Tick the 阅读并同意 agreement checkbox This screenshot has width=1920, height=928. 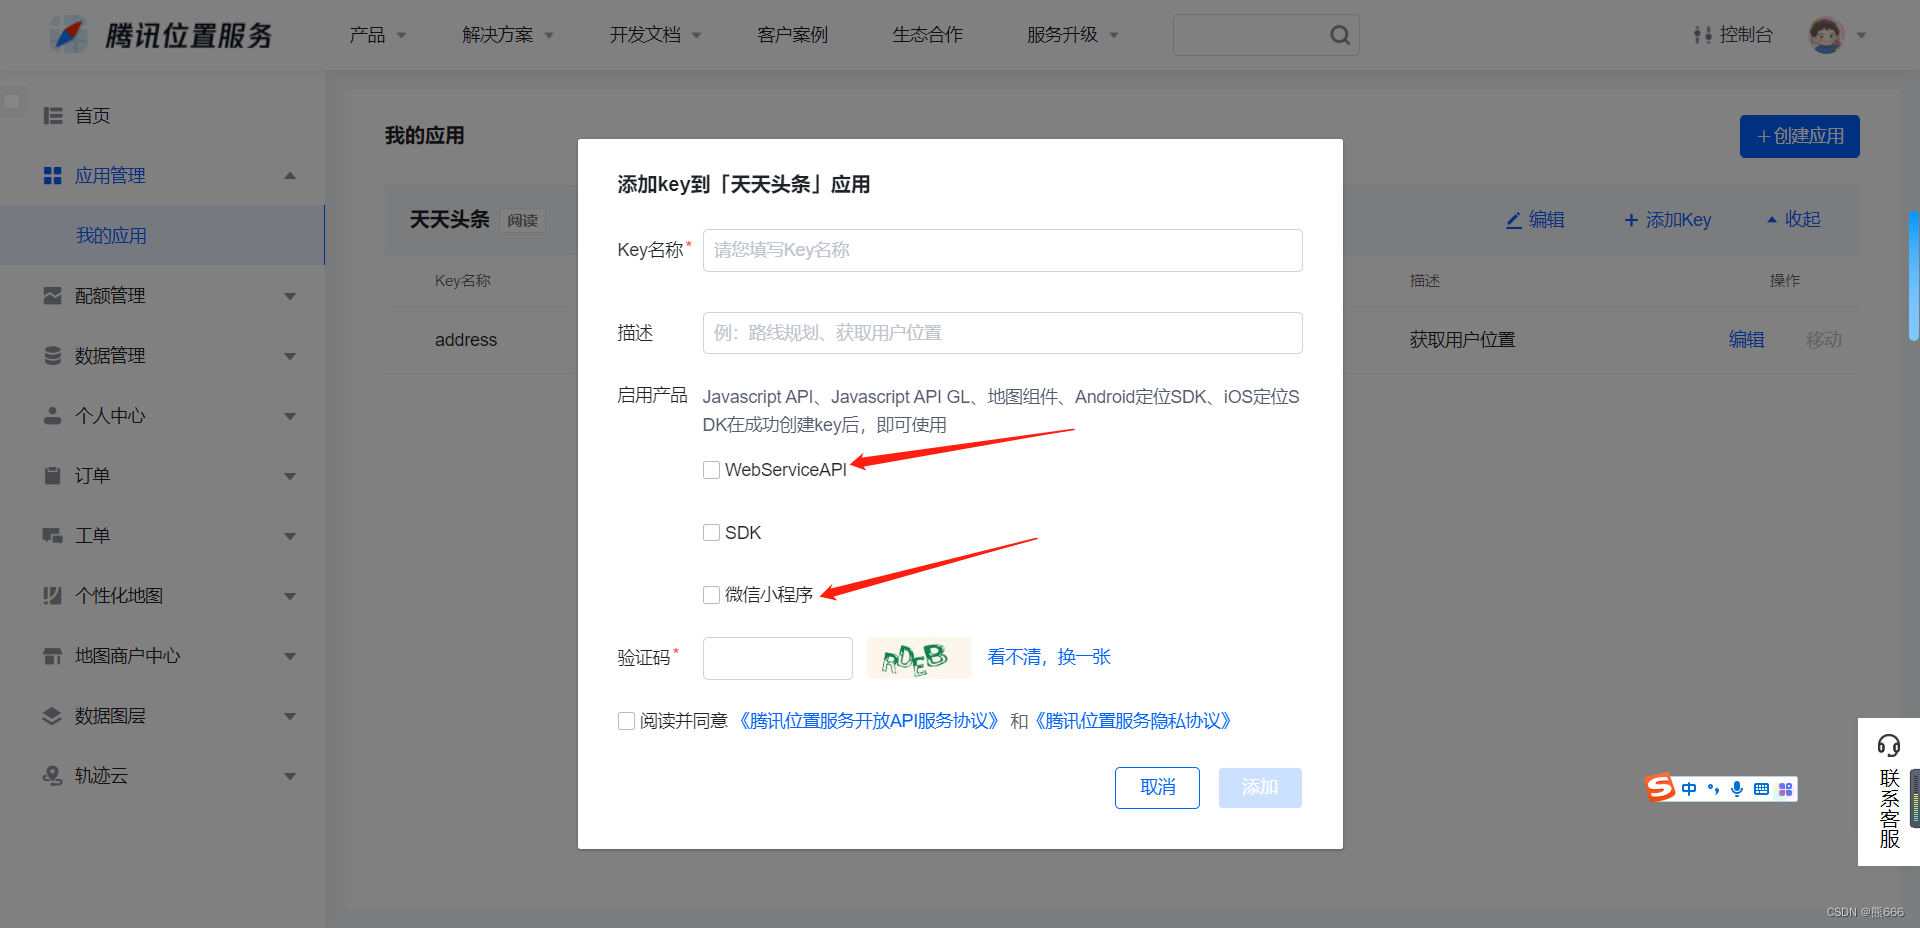tap(626, 721)
